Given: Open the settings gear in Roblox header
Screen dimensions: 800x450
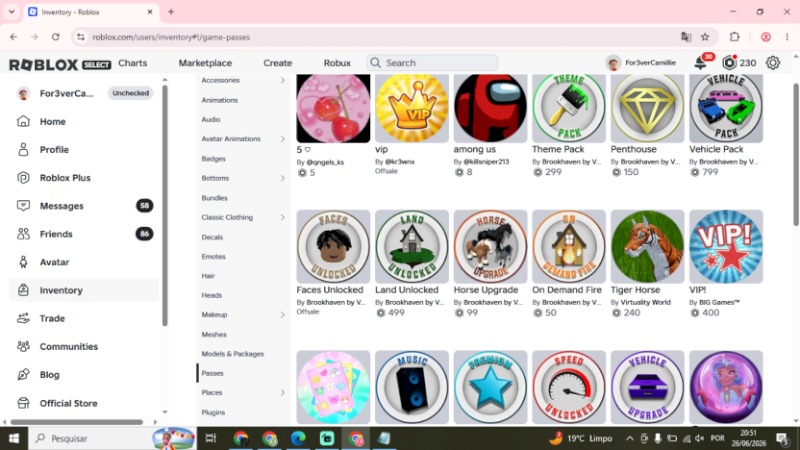Looking at the screenshot, I should 772,63.
